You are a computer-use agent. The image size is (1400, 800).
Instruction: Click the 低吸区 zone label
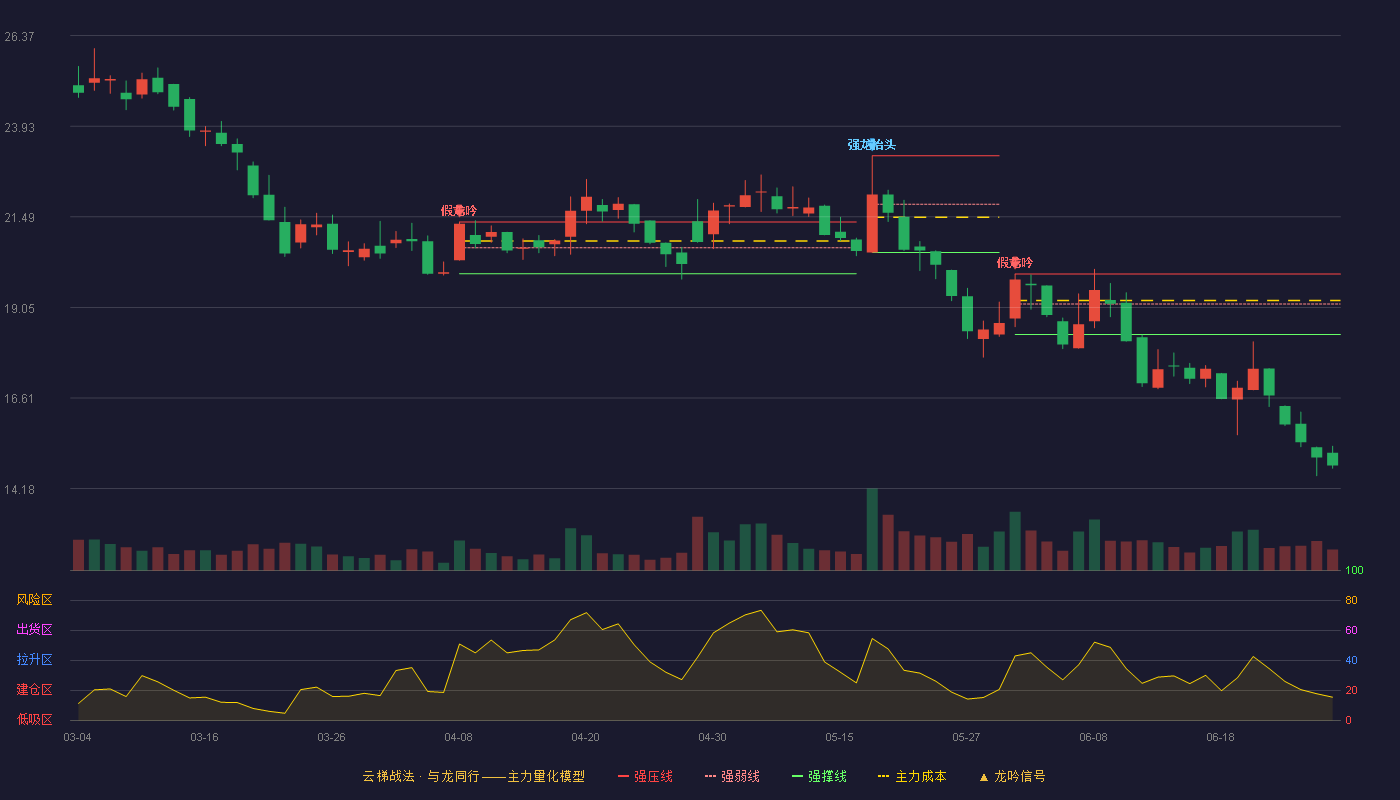pyautogui.click(x=34, y=719)
